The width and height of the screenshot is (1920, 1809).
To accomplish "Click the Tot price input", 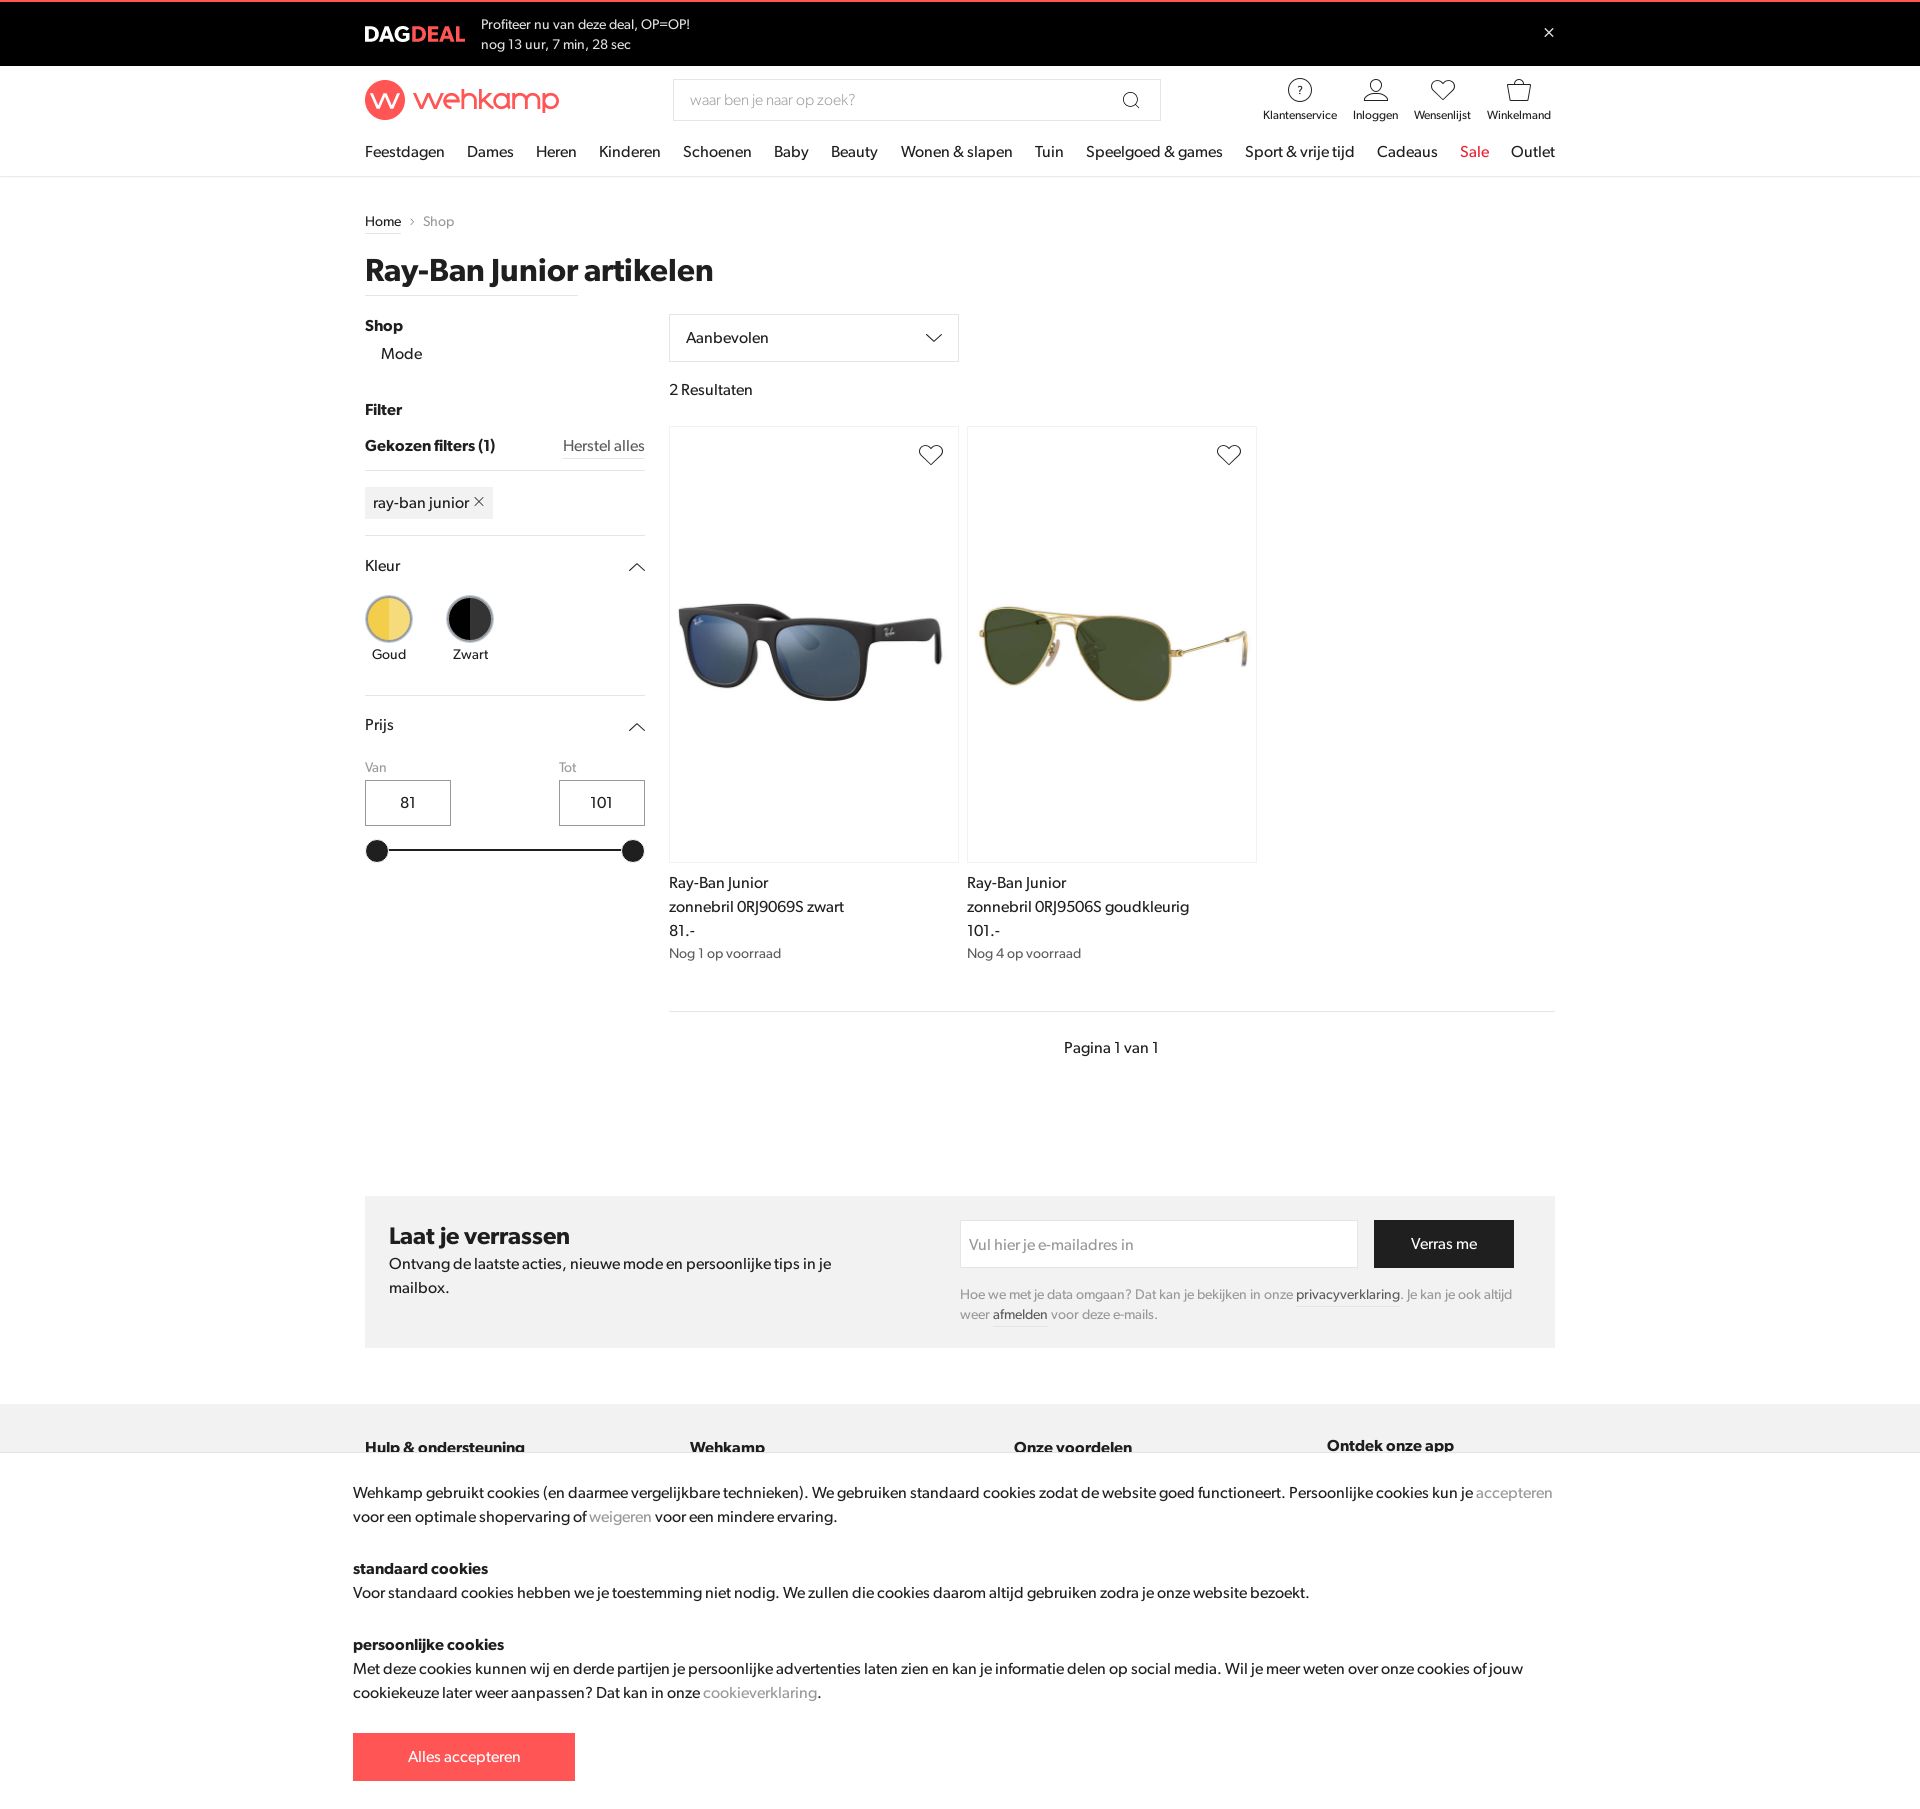I will (602, 803).
